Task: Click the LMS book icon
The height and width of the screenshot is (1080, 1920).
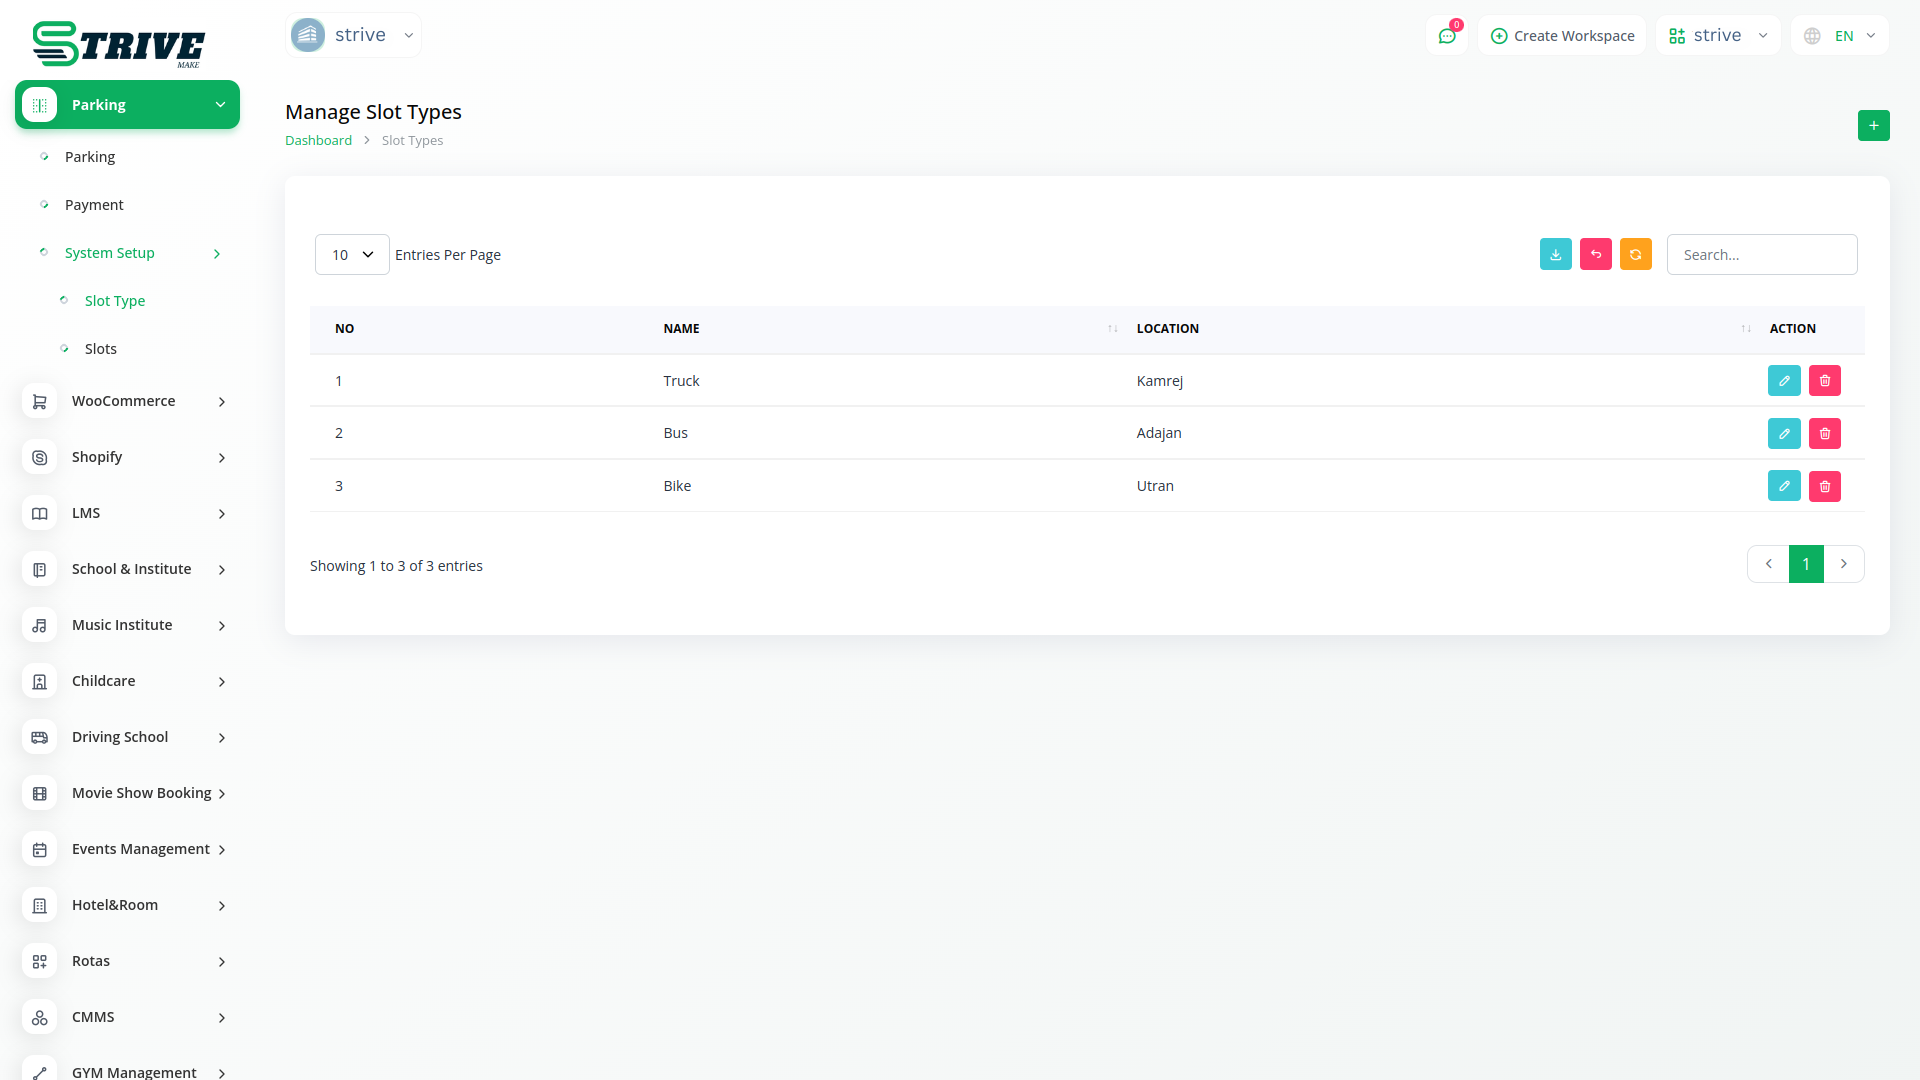Action: click(x=39, y=514)
